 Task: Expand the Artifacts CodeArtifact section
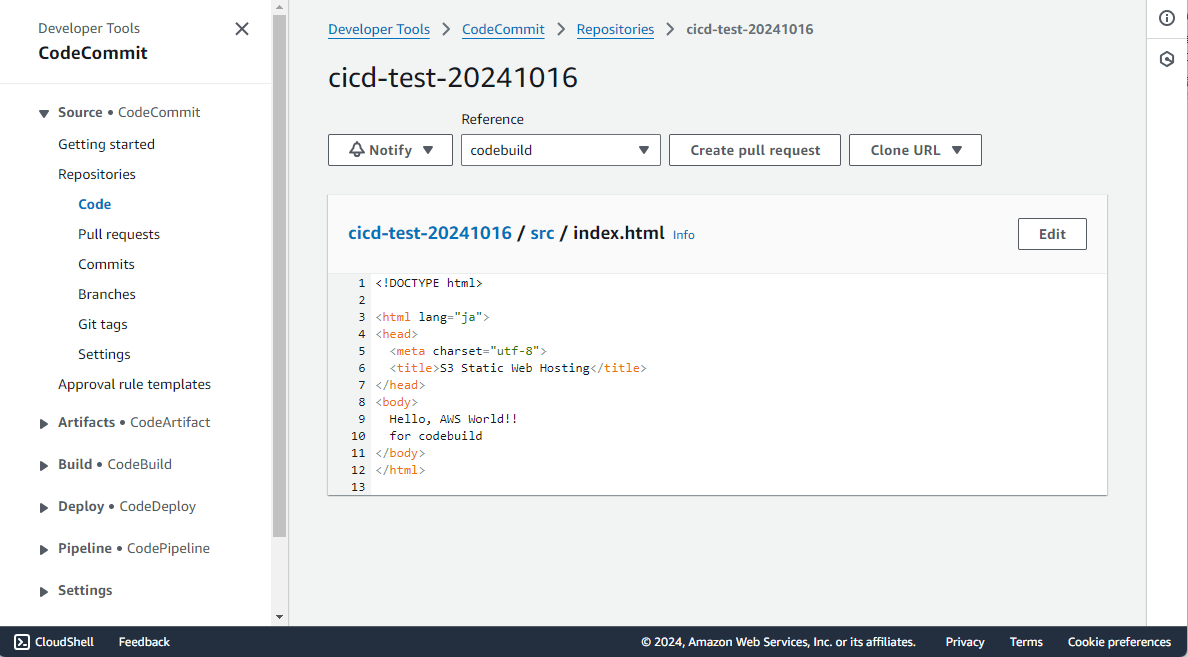click(44, 423)
